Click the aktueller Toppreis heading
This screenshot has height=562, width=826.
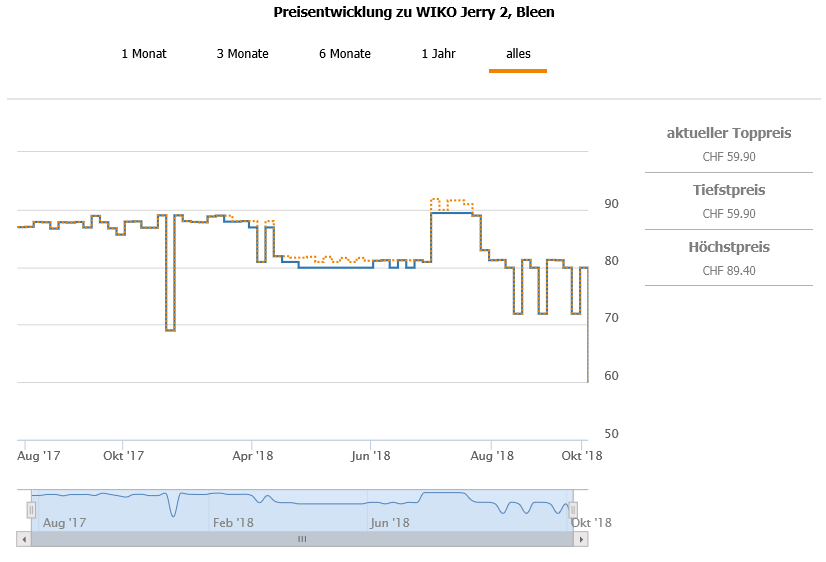point(729,133)
